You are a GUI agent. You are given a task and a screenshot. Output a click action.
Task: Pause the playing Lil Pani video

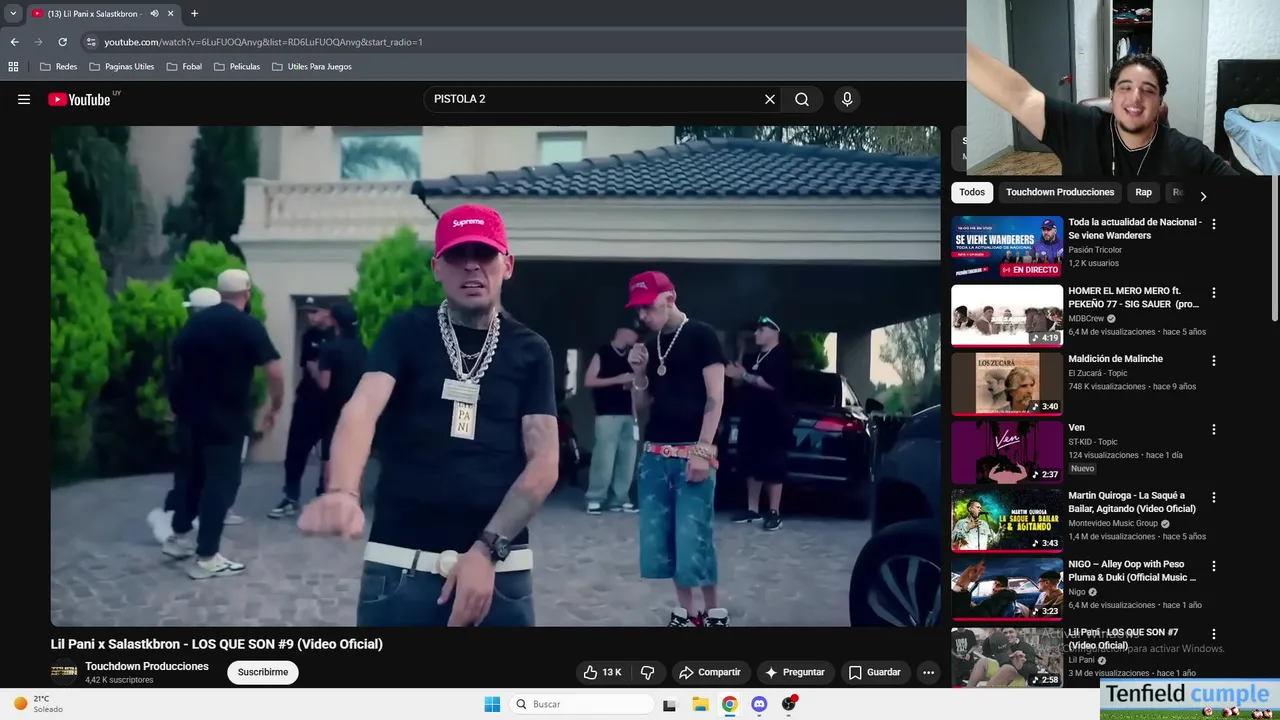pyautogui.click(x=495, y=376)
